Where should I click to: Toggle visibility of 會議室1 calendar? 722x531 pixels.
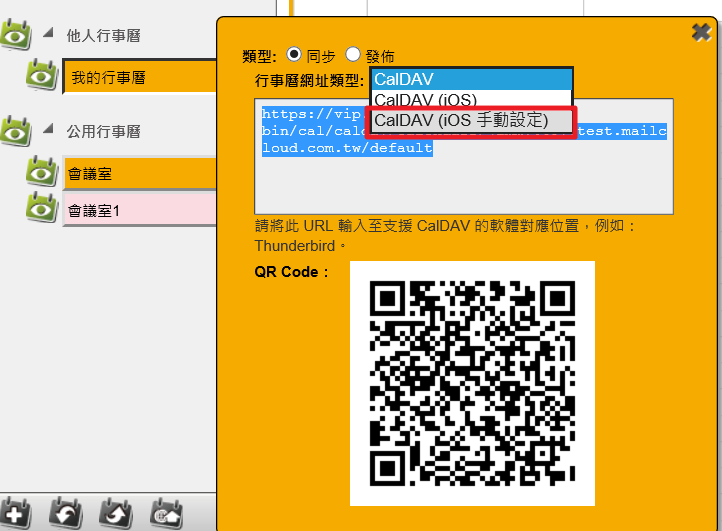pyautogui.click(x=42, y=208)
